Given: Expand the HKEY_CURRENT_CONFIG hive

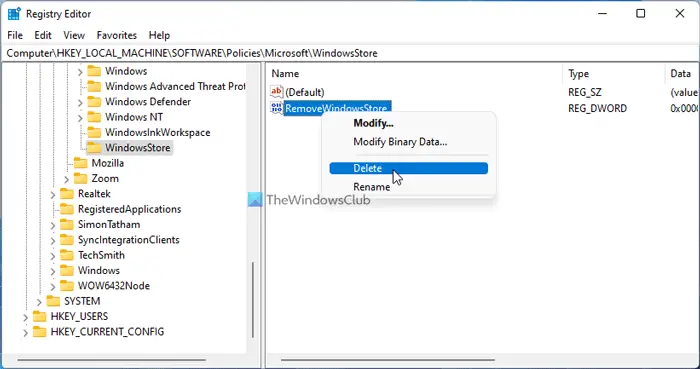Looking at the screenshot, I should point(25,332).
